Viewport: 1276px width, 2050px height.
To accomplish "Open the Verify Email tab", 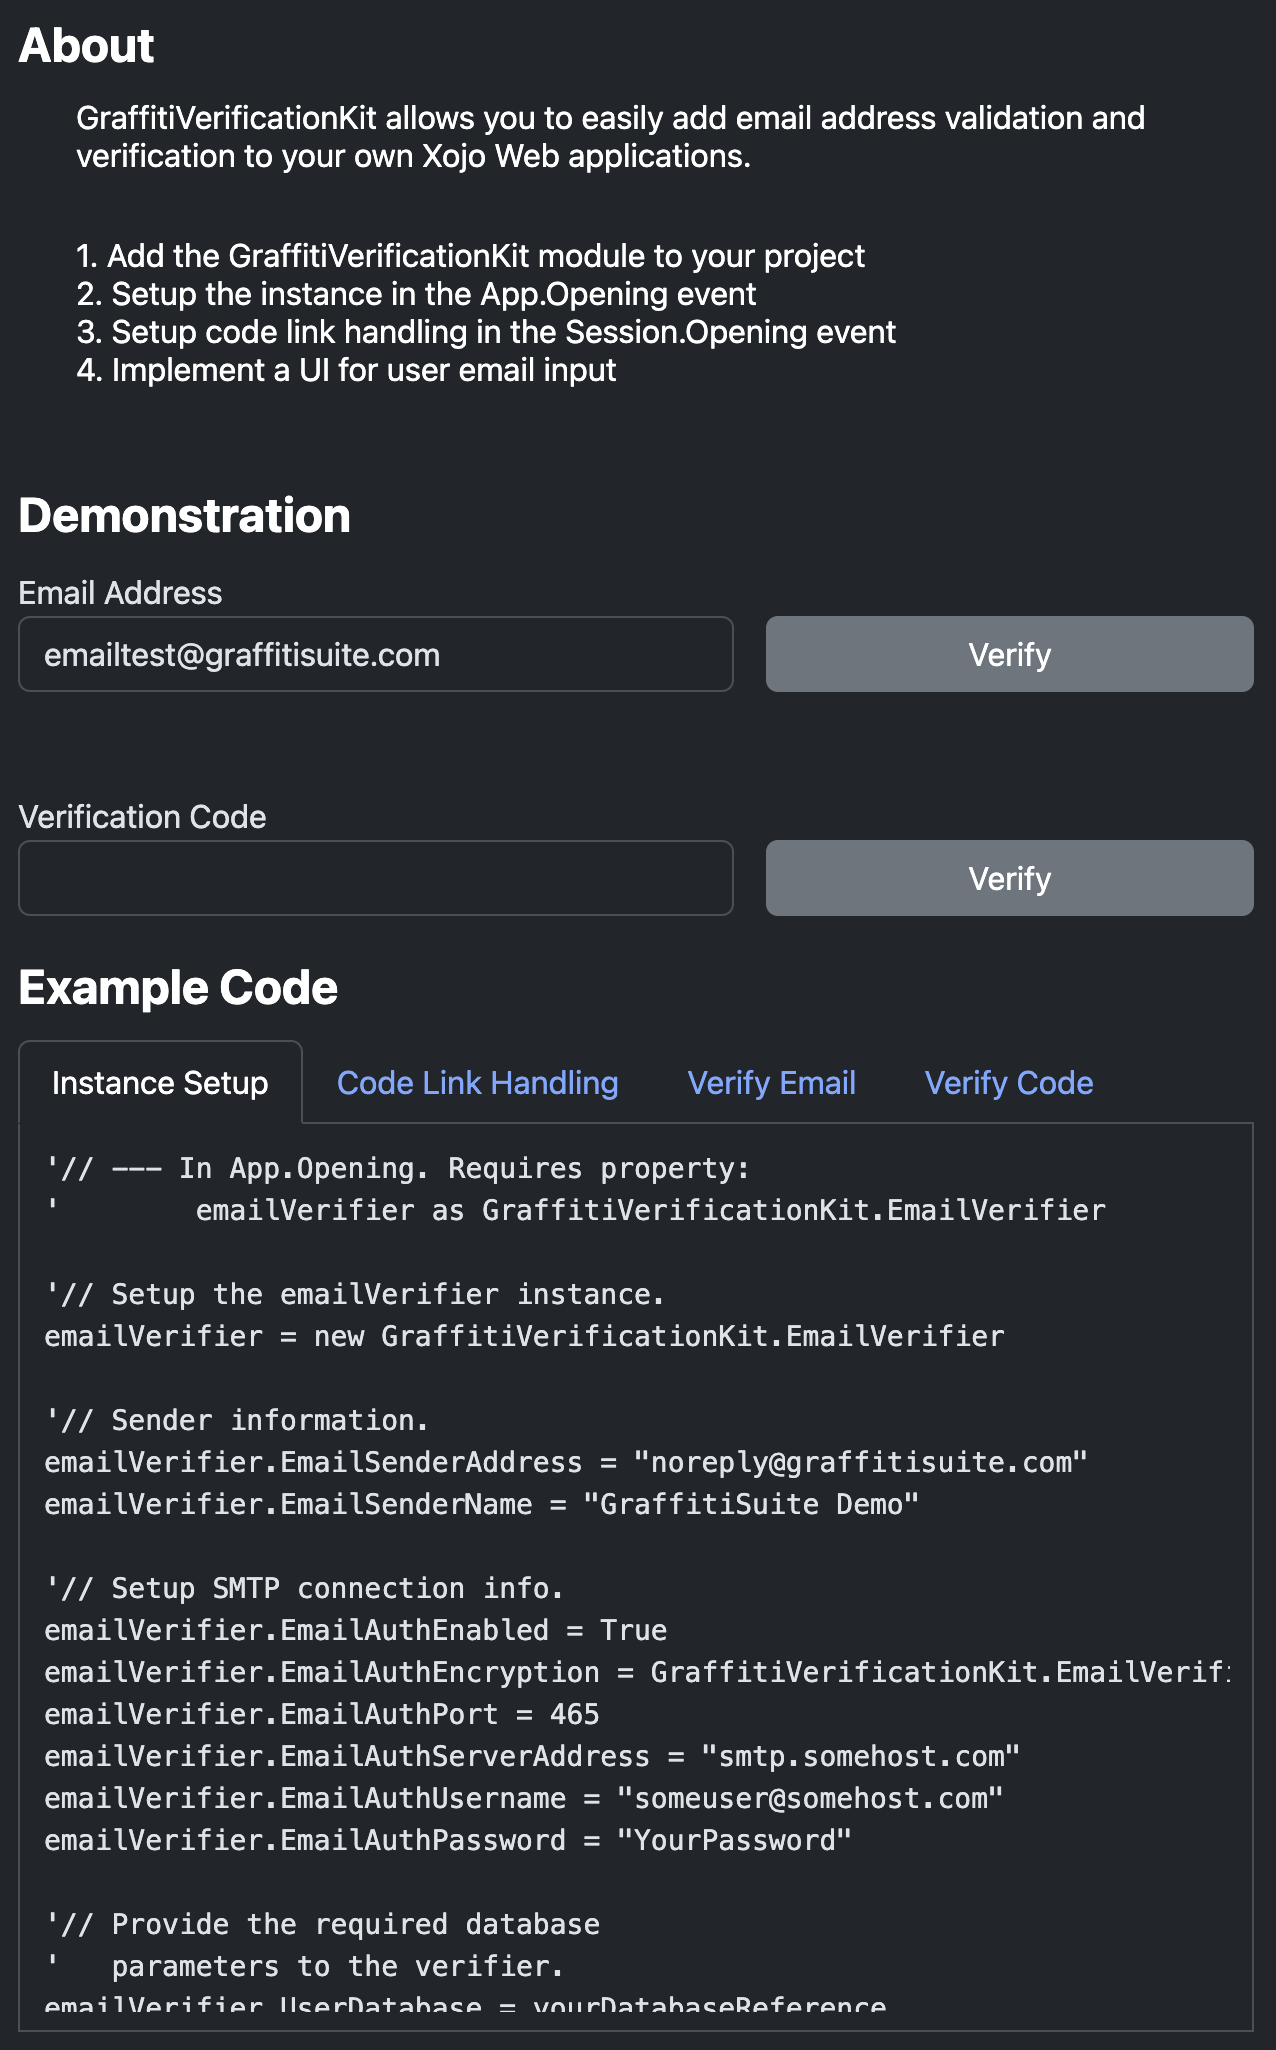I will (x=771, y=1083).
